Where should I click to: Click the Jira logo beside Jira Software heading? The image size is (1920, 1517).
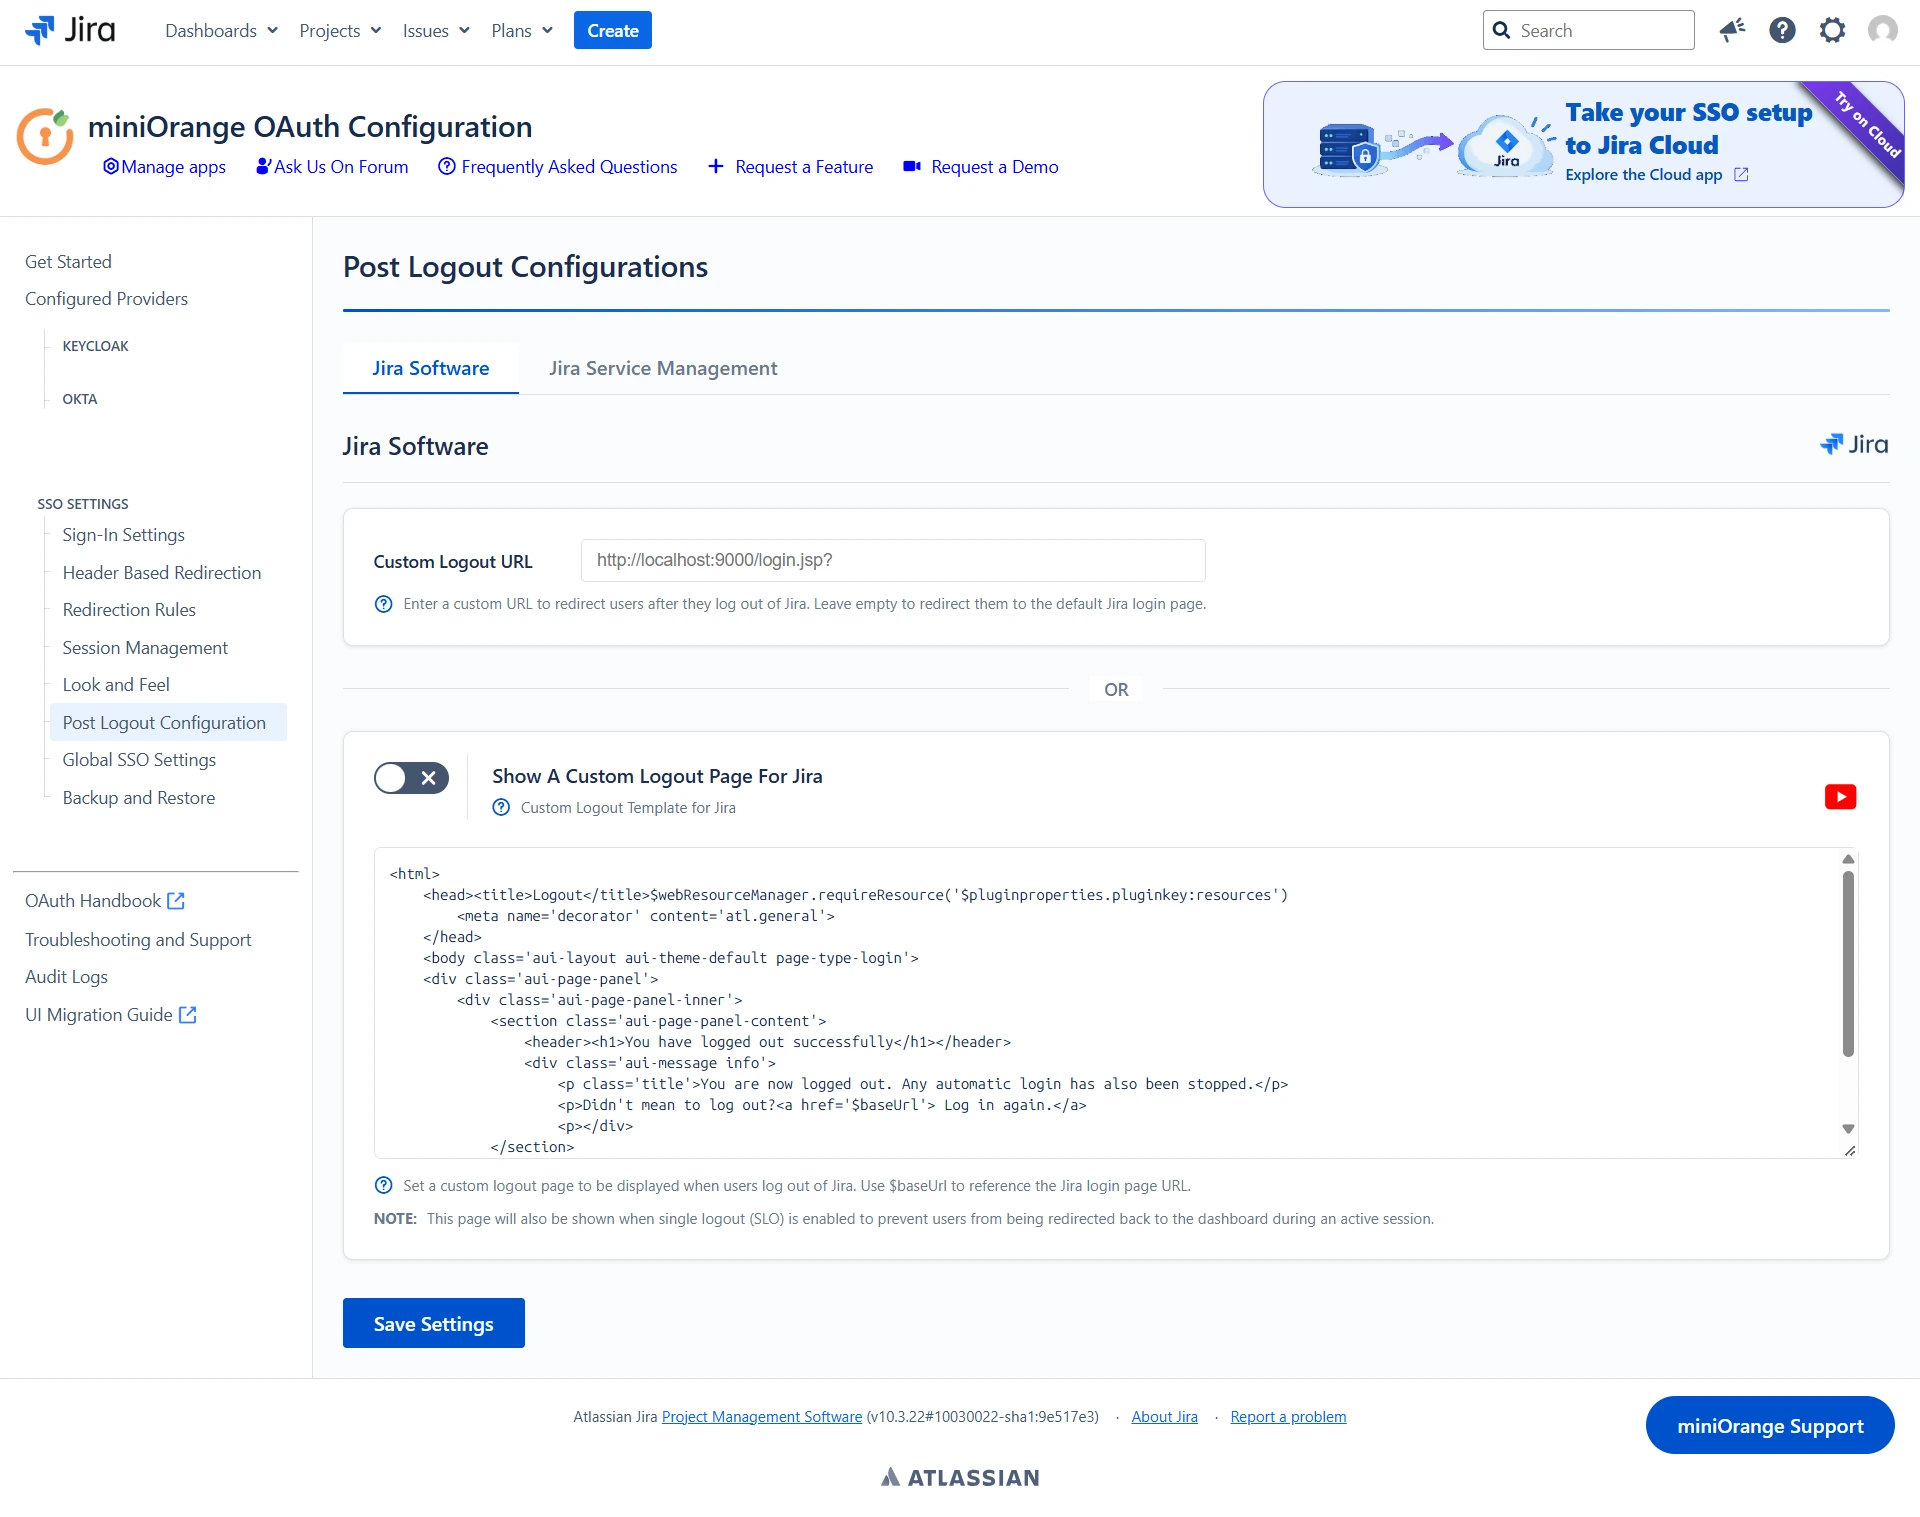(1853, 444)
